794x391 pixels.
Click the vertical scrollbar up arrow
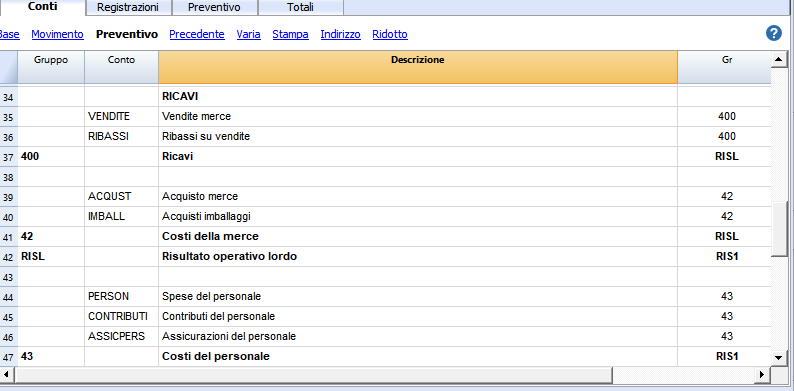pyautogui.click(x=778, y=60)
